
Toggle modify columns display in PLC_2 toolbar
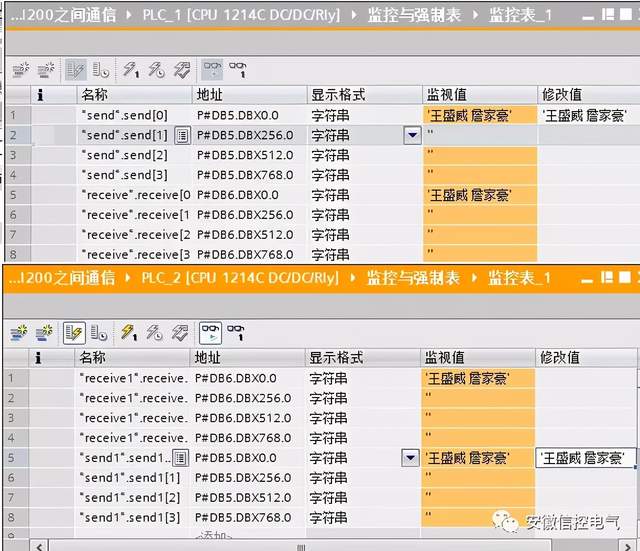(74, 332)
